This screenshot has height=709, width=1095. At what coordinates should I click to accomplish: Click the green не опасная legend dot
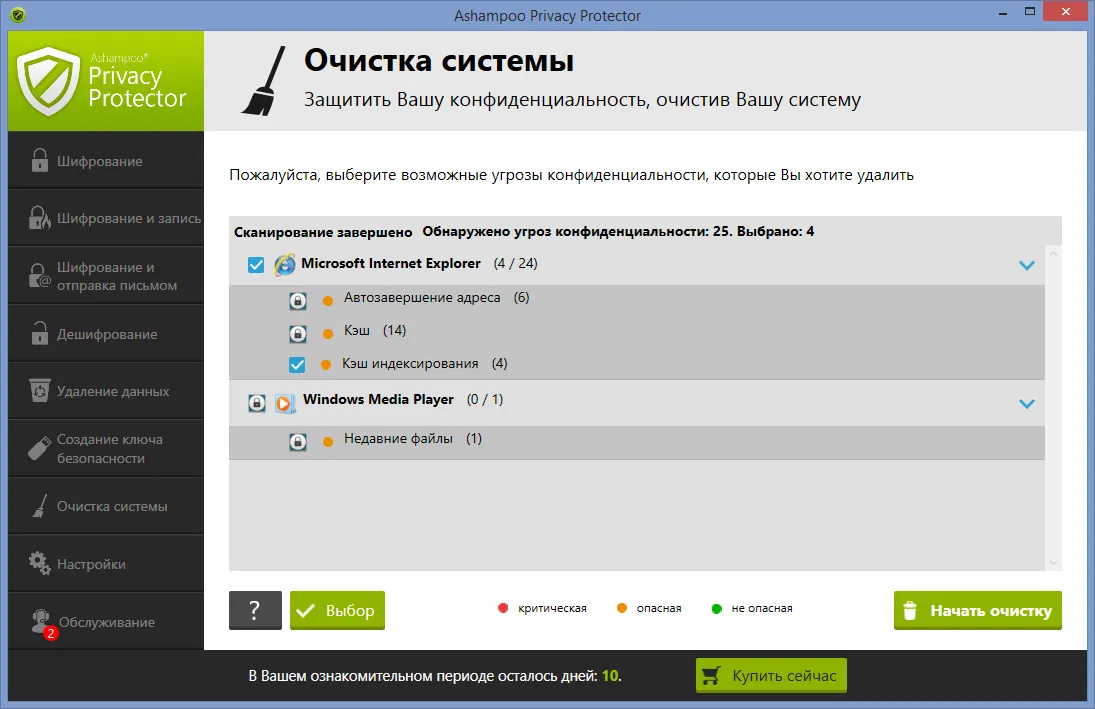coord(716,608)
